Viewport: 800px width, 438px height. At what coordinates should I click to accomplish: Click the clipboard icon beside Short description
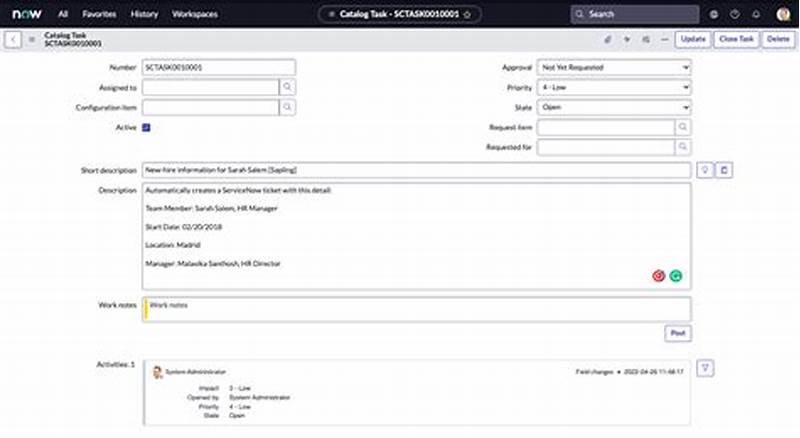click(x=724, y=170)
